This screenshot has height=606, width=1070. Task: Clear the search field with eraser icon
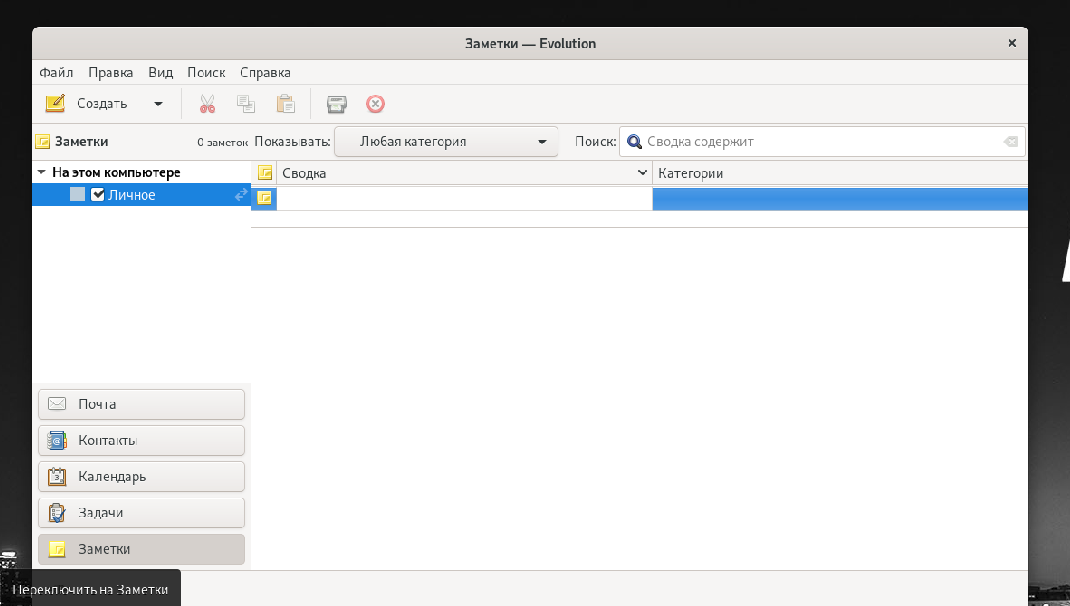[x=1011, y=142]
